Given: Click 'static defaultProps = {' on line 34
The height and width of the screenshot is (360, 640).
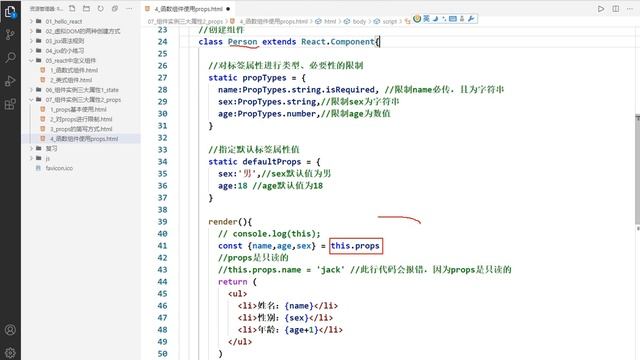Looking at the screenshot, I should pyautogui.click(x=264, y=162).
